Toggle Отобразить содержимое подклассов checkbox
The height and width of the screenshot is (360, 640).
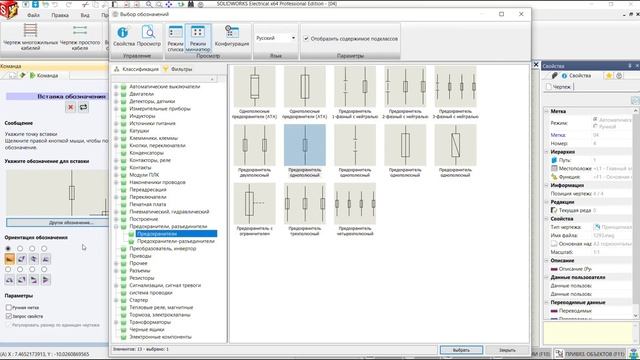(x=306, y=38)
